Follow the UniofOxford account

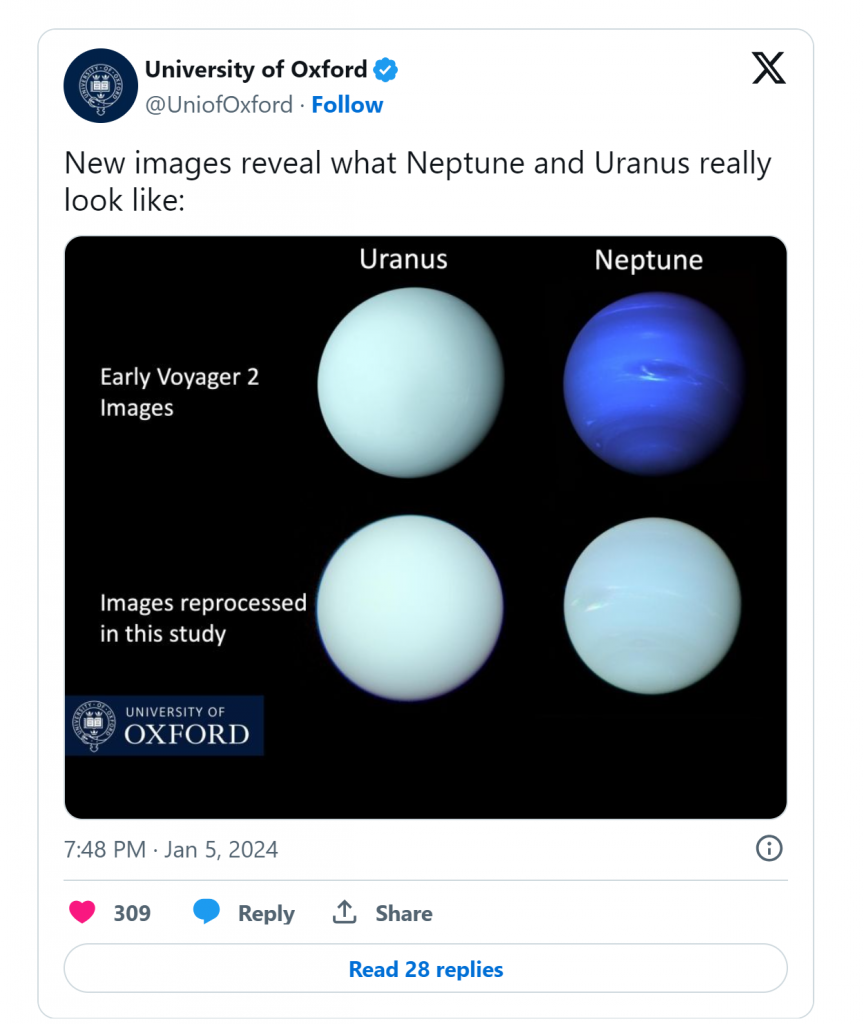[x=347, y=105]
